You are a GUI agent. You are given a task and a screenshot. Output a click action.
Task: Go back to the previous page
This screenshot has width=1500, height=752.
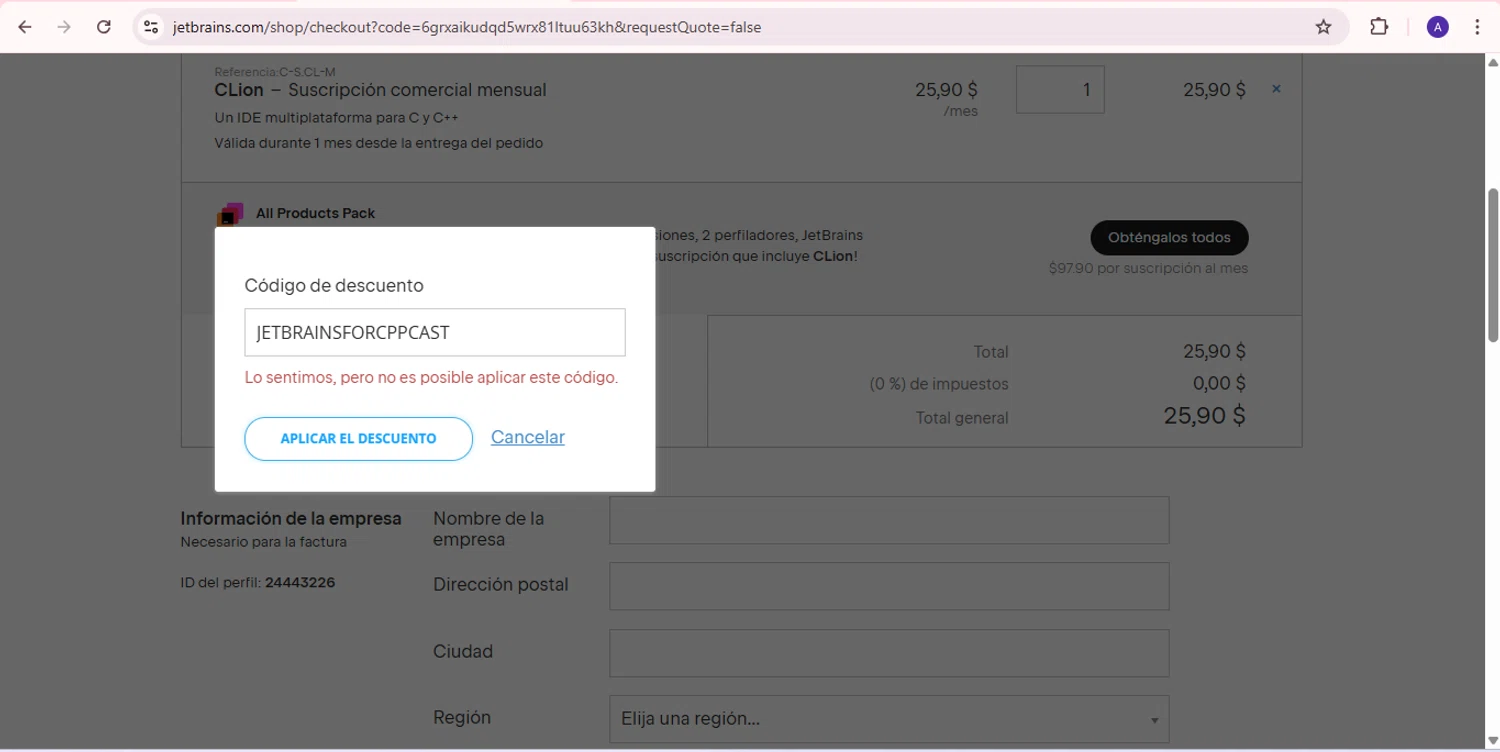25,27
